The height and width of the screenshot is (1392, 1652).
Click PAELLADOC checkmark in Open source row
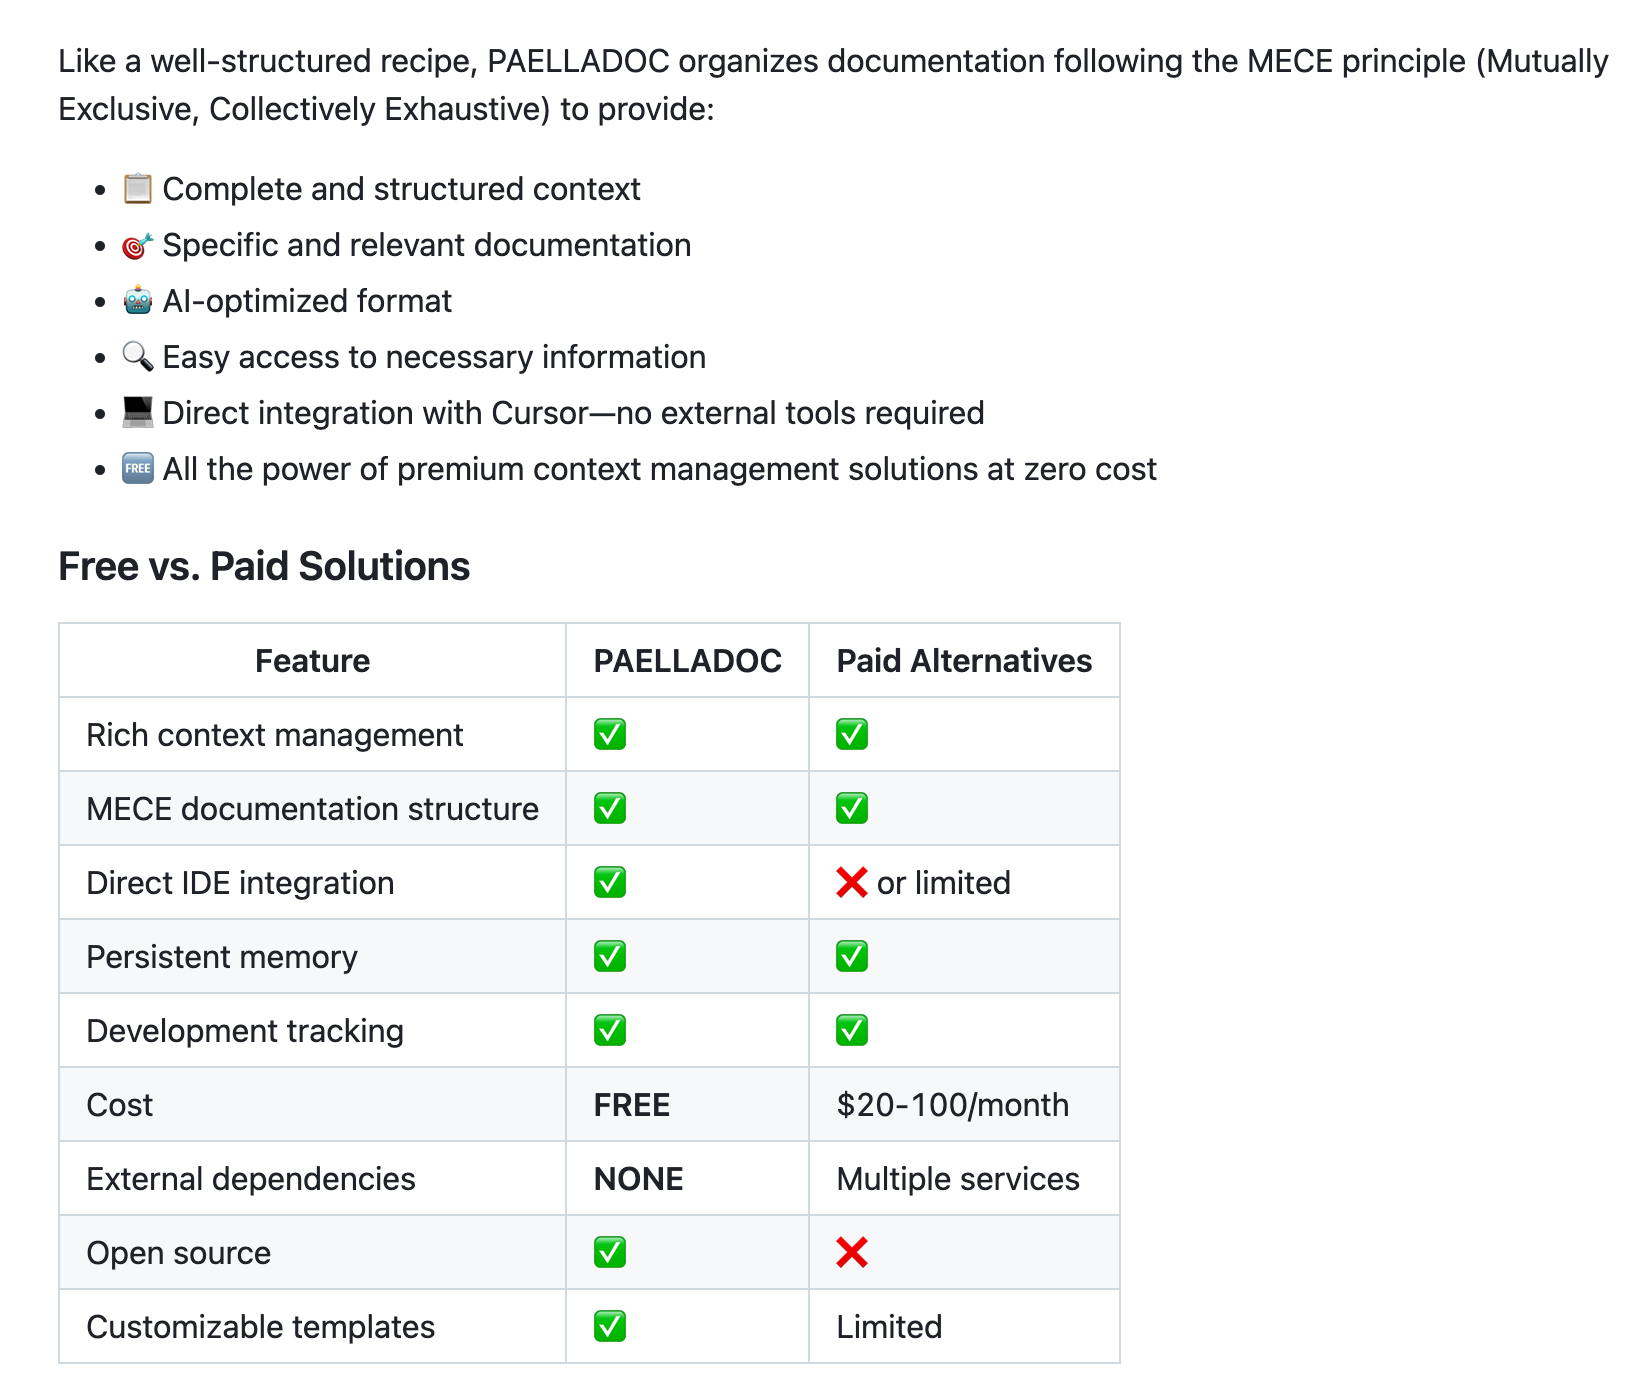pyautogui.click(x=610, y=1252)
